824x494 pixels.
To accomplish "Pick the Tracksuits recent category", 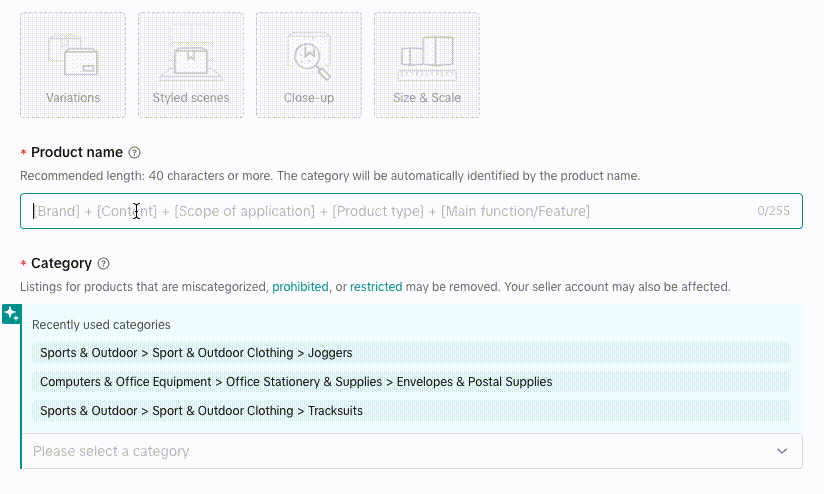I will (411, 410).
